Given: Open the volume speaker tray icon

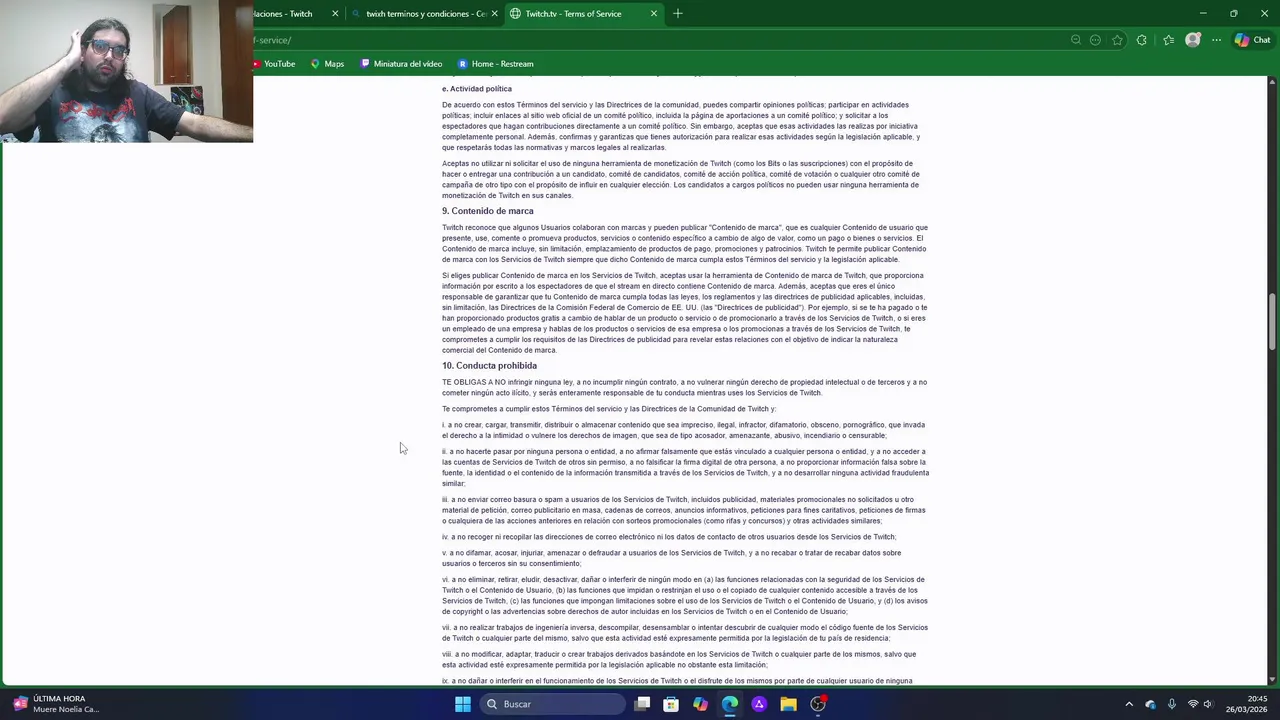Looking at the screenshot, I should tap(1208, 704).
